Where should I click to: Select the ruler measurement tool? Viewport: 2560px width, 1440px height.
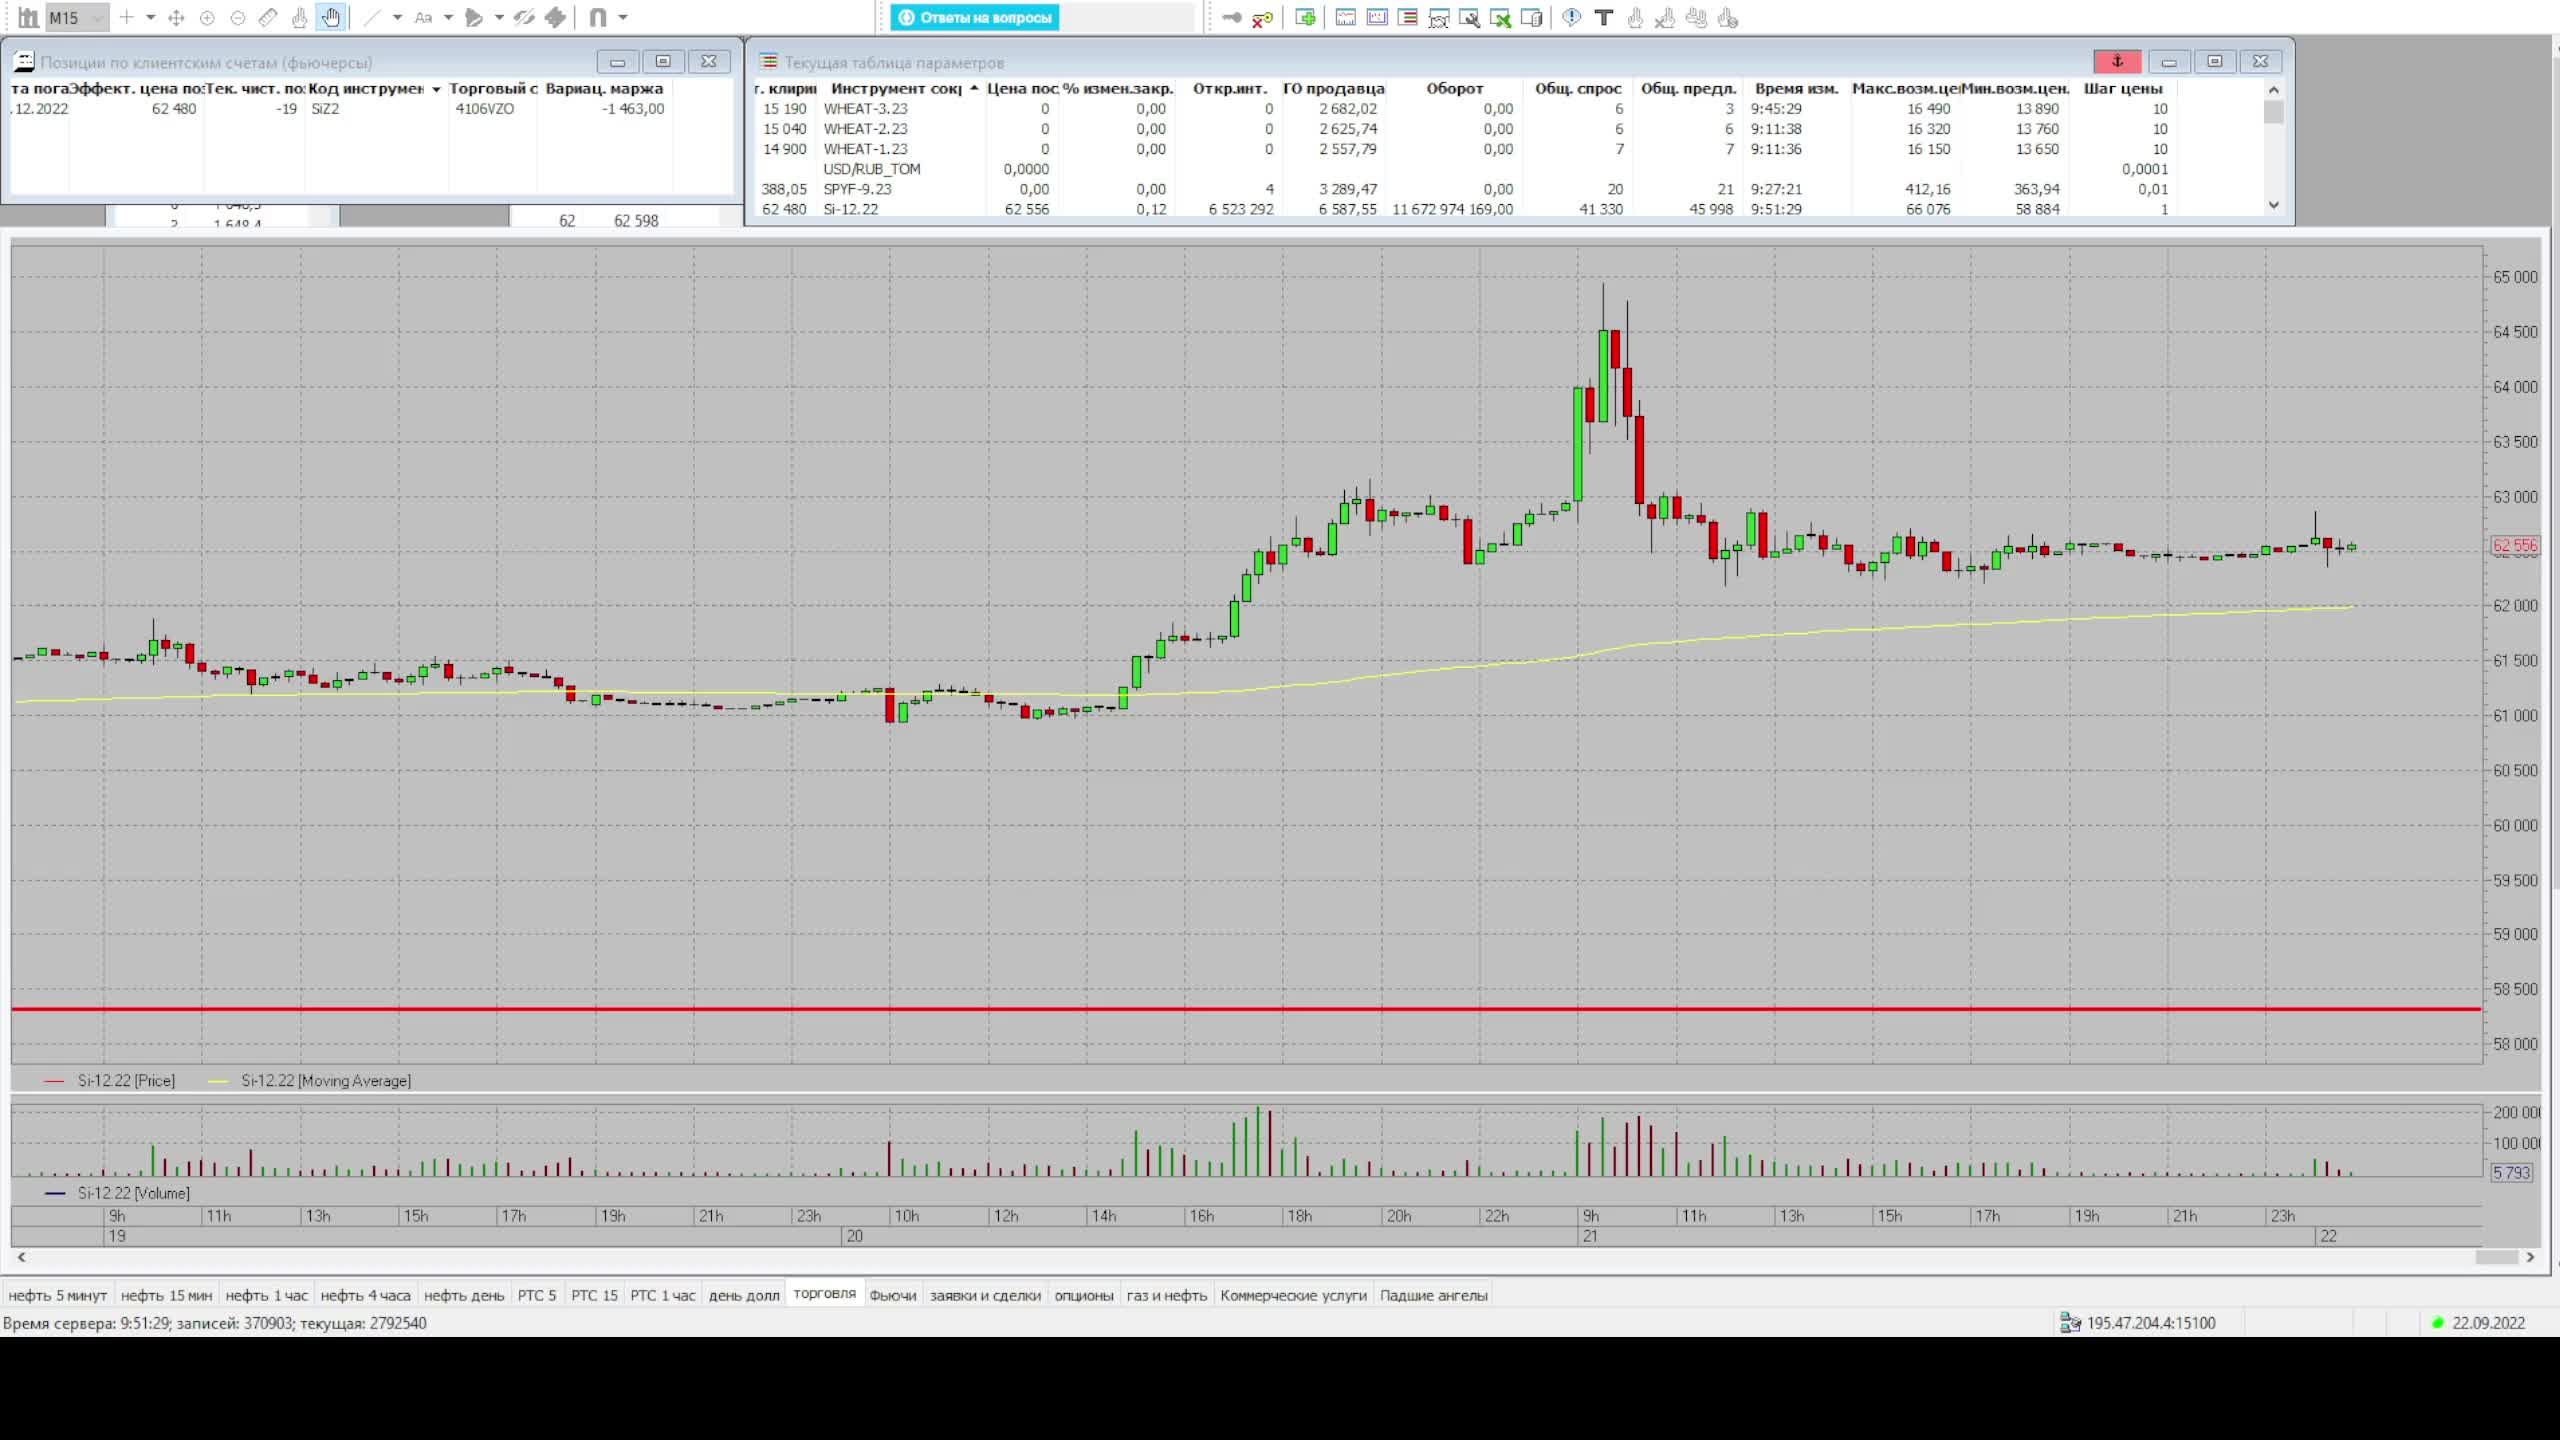(x=268, y=17)
